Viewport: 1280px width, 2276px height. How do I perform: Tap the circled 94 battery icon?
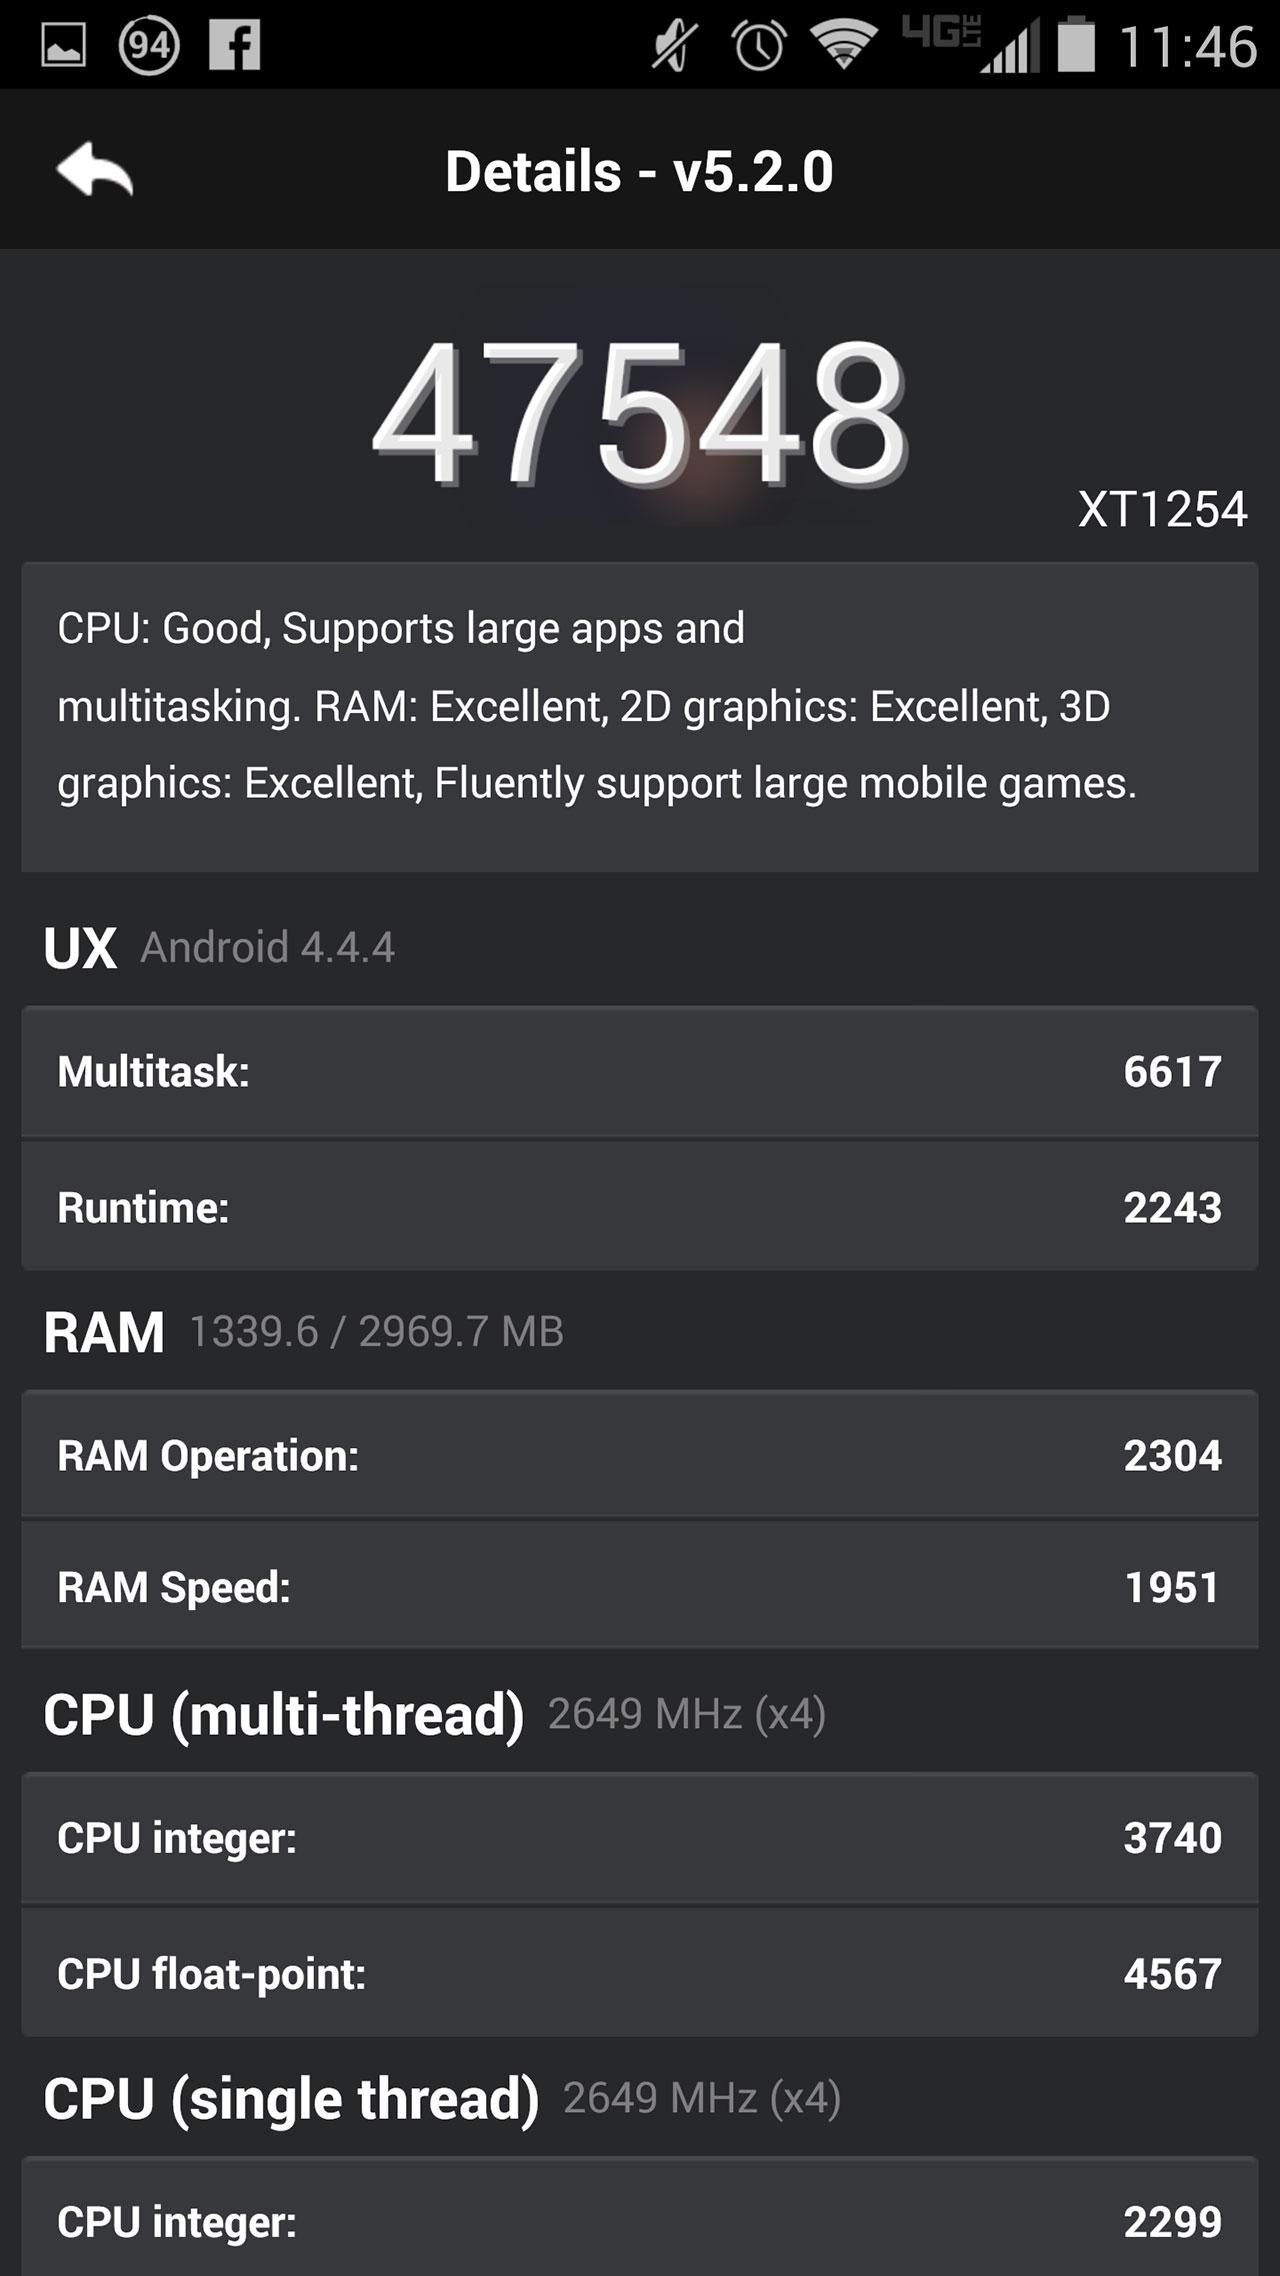tap(149, 46)
